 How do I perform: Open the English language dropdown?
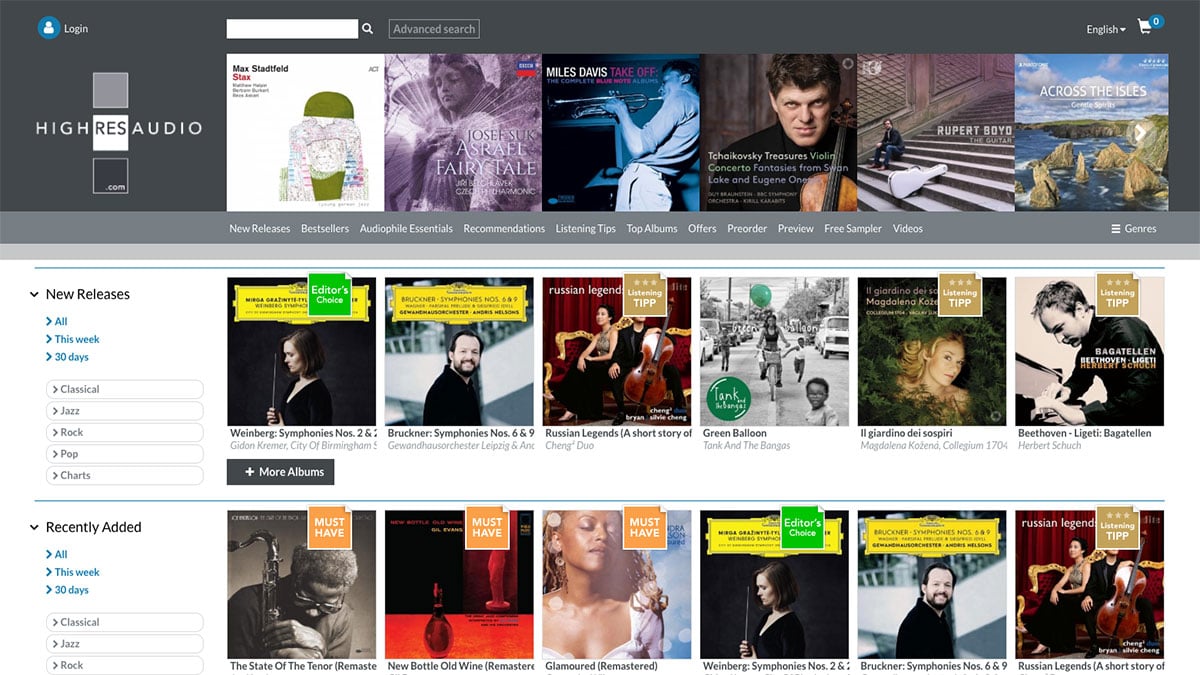coord(1106,29)
